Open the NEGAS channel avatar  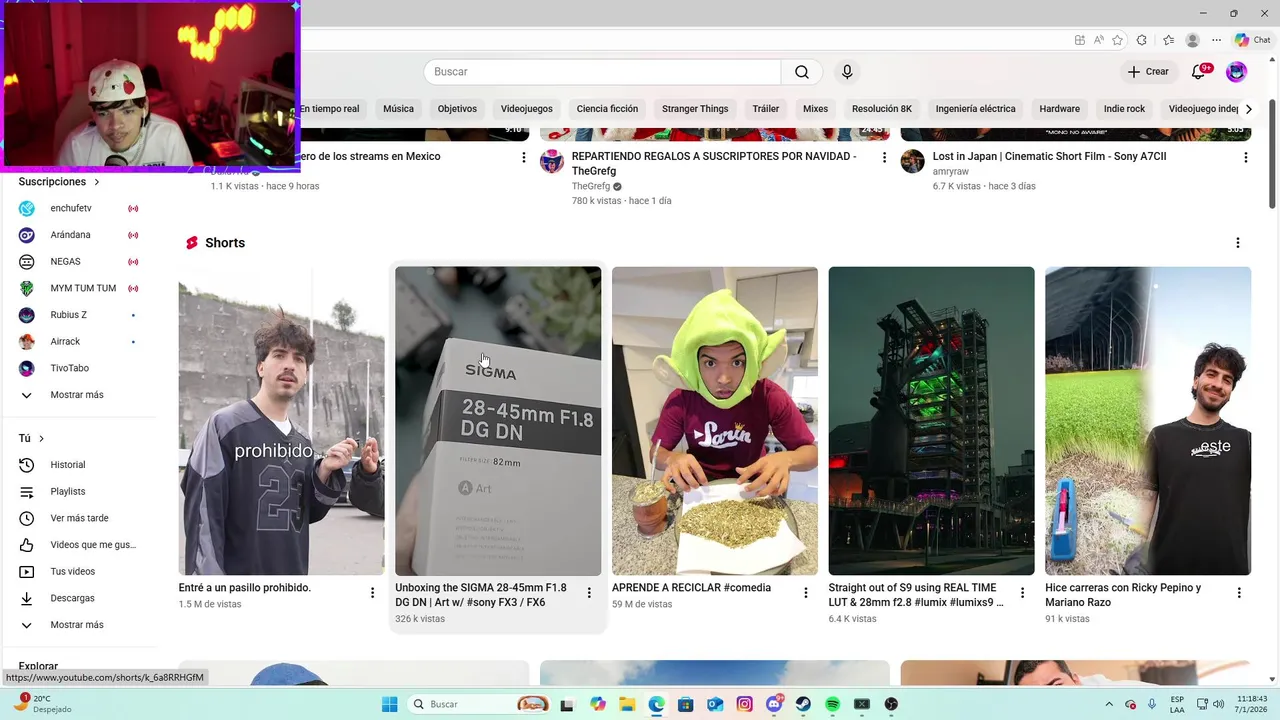[27, 262]
